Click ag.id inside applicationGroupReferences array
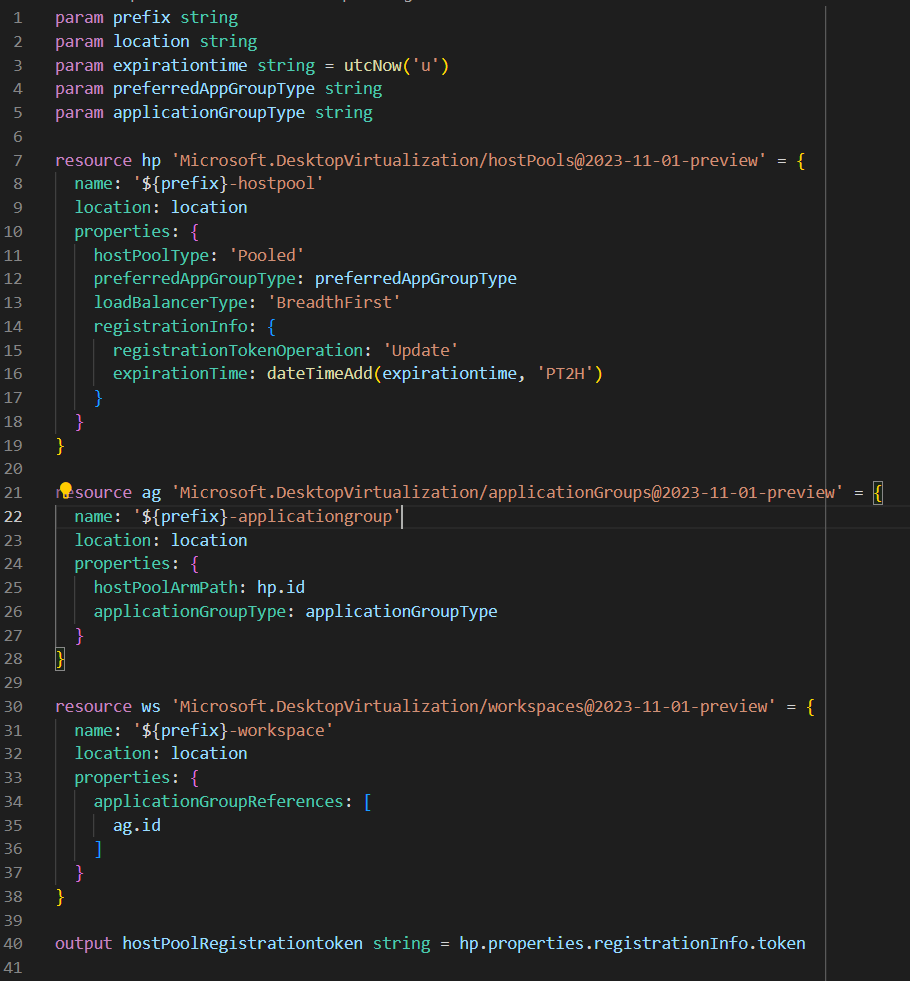 click(137, 826)
